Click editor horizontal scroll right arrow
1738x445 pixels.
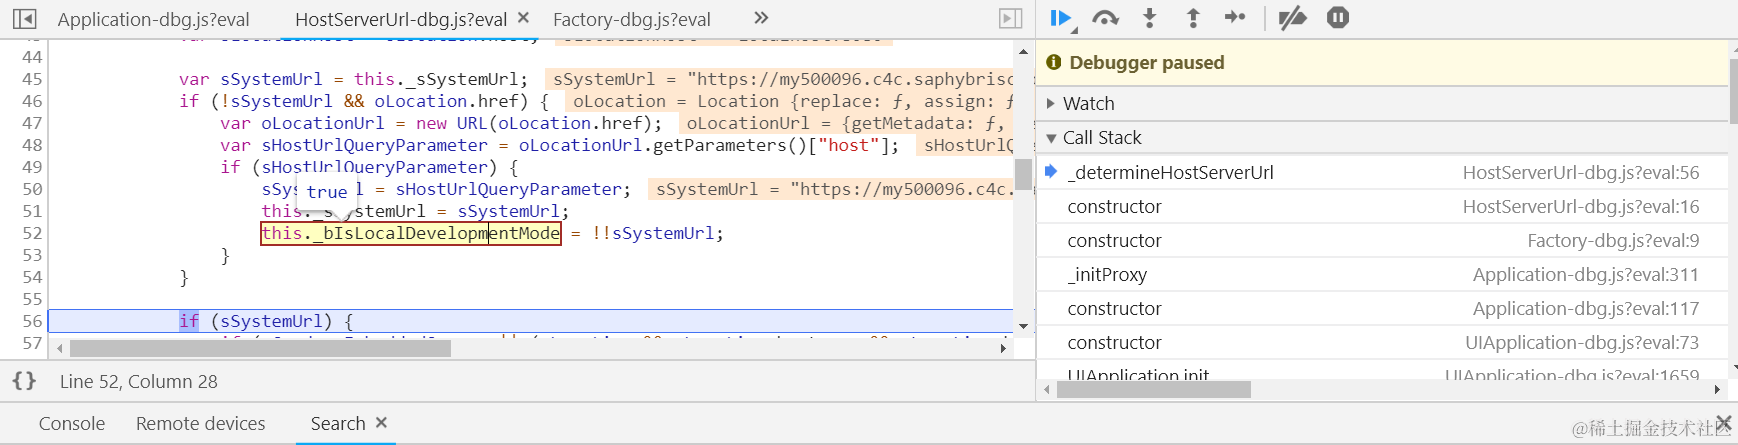coord(1003,348)
